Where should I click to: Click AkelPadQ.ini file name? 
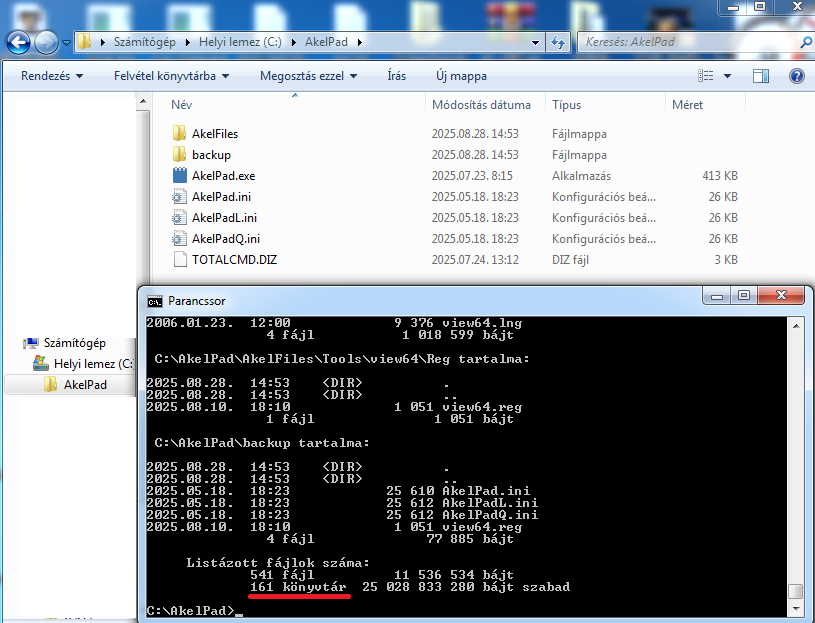pyautogui.click(x=226, y=238)
